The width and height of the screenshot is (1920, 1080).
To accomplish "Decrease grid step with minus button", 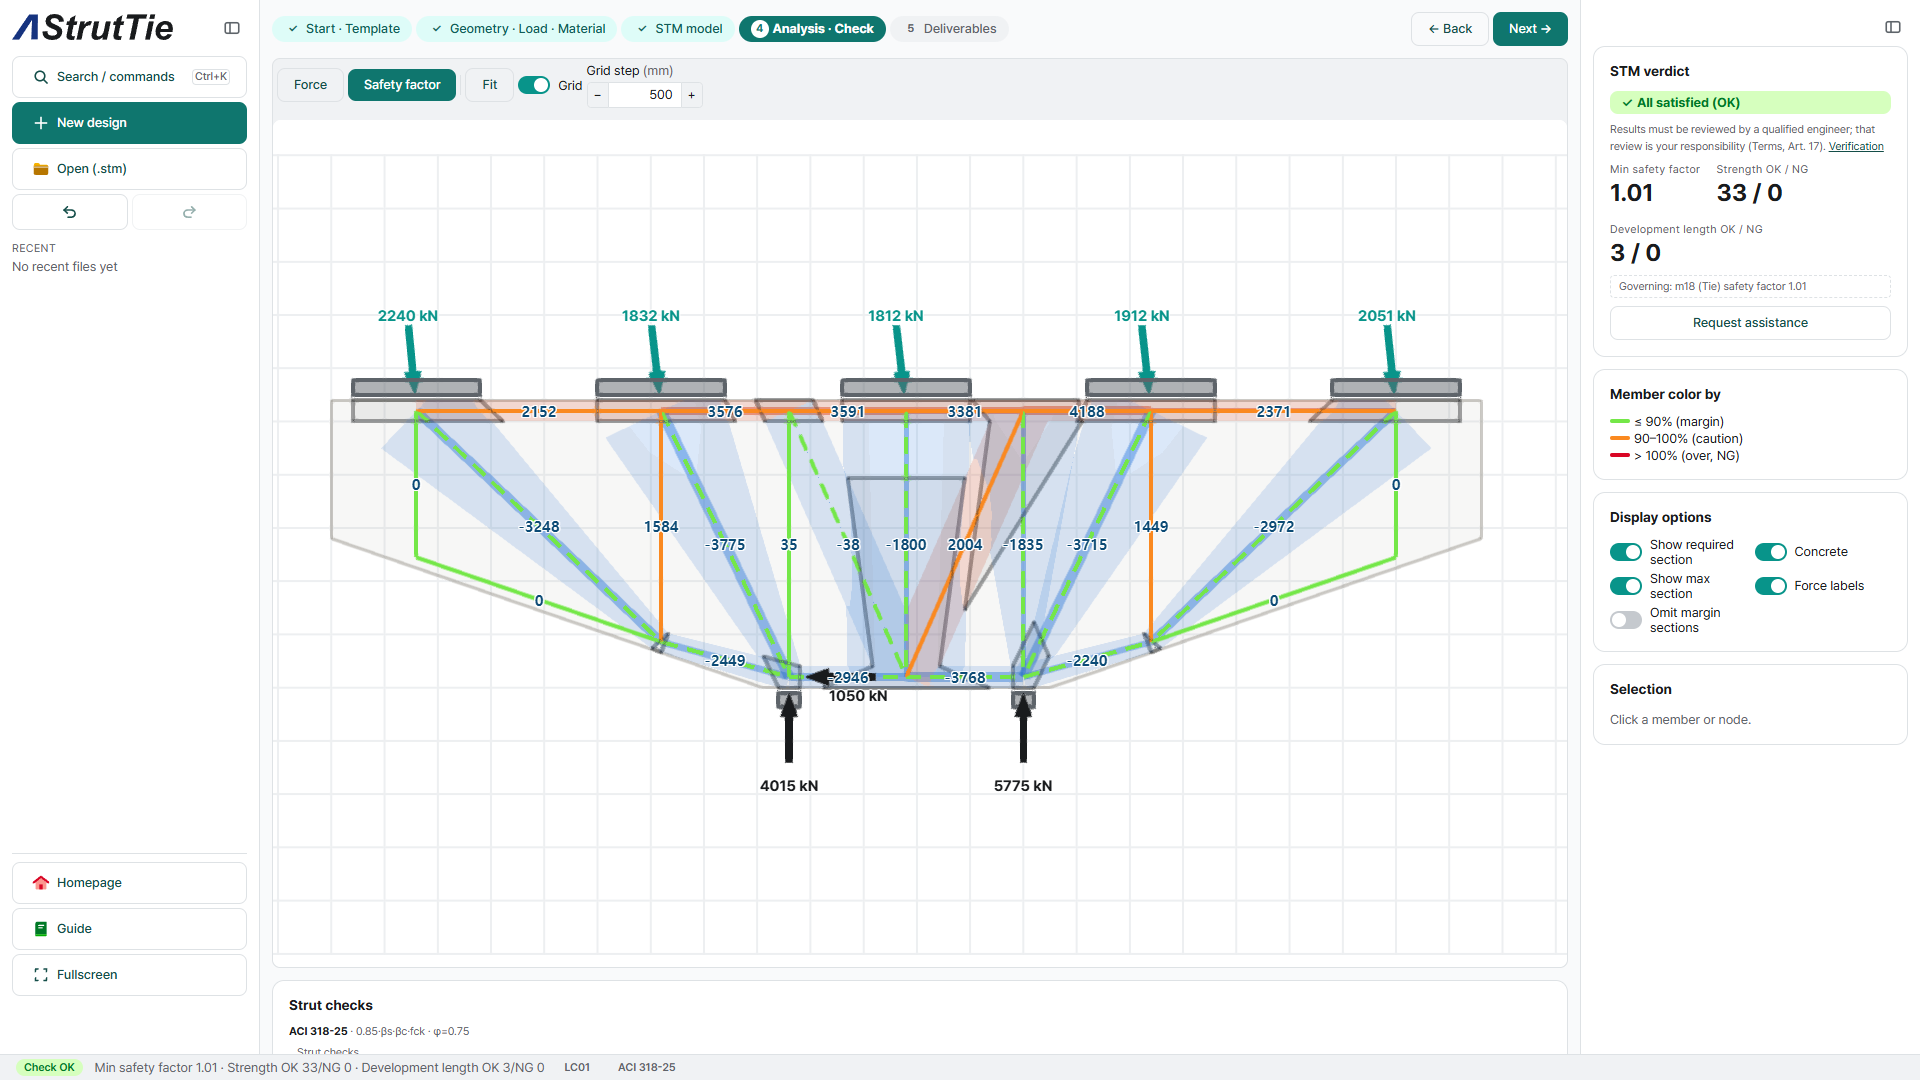I will tap(598, 95).
